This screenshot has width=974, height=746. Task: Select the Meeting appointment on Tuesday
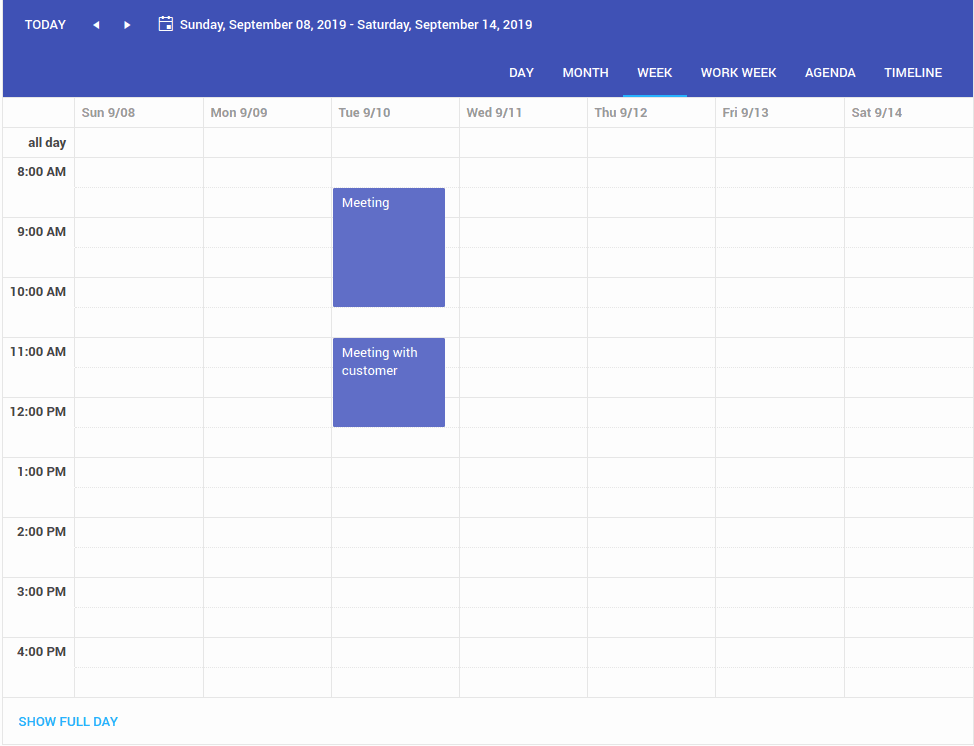point(389,247)
